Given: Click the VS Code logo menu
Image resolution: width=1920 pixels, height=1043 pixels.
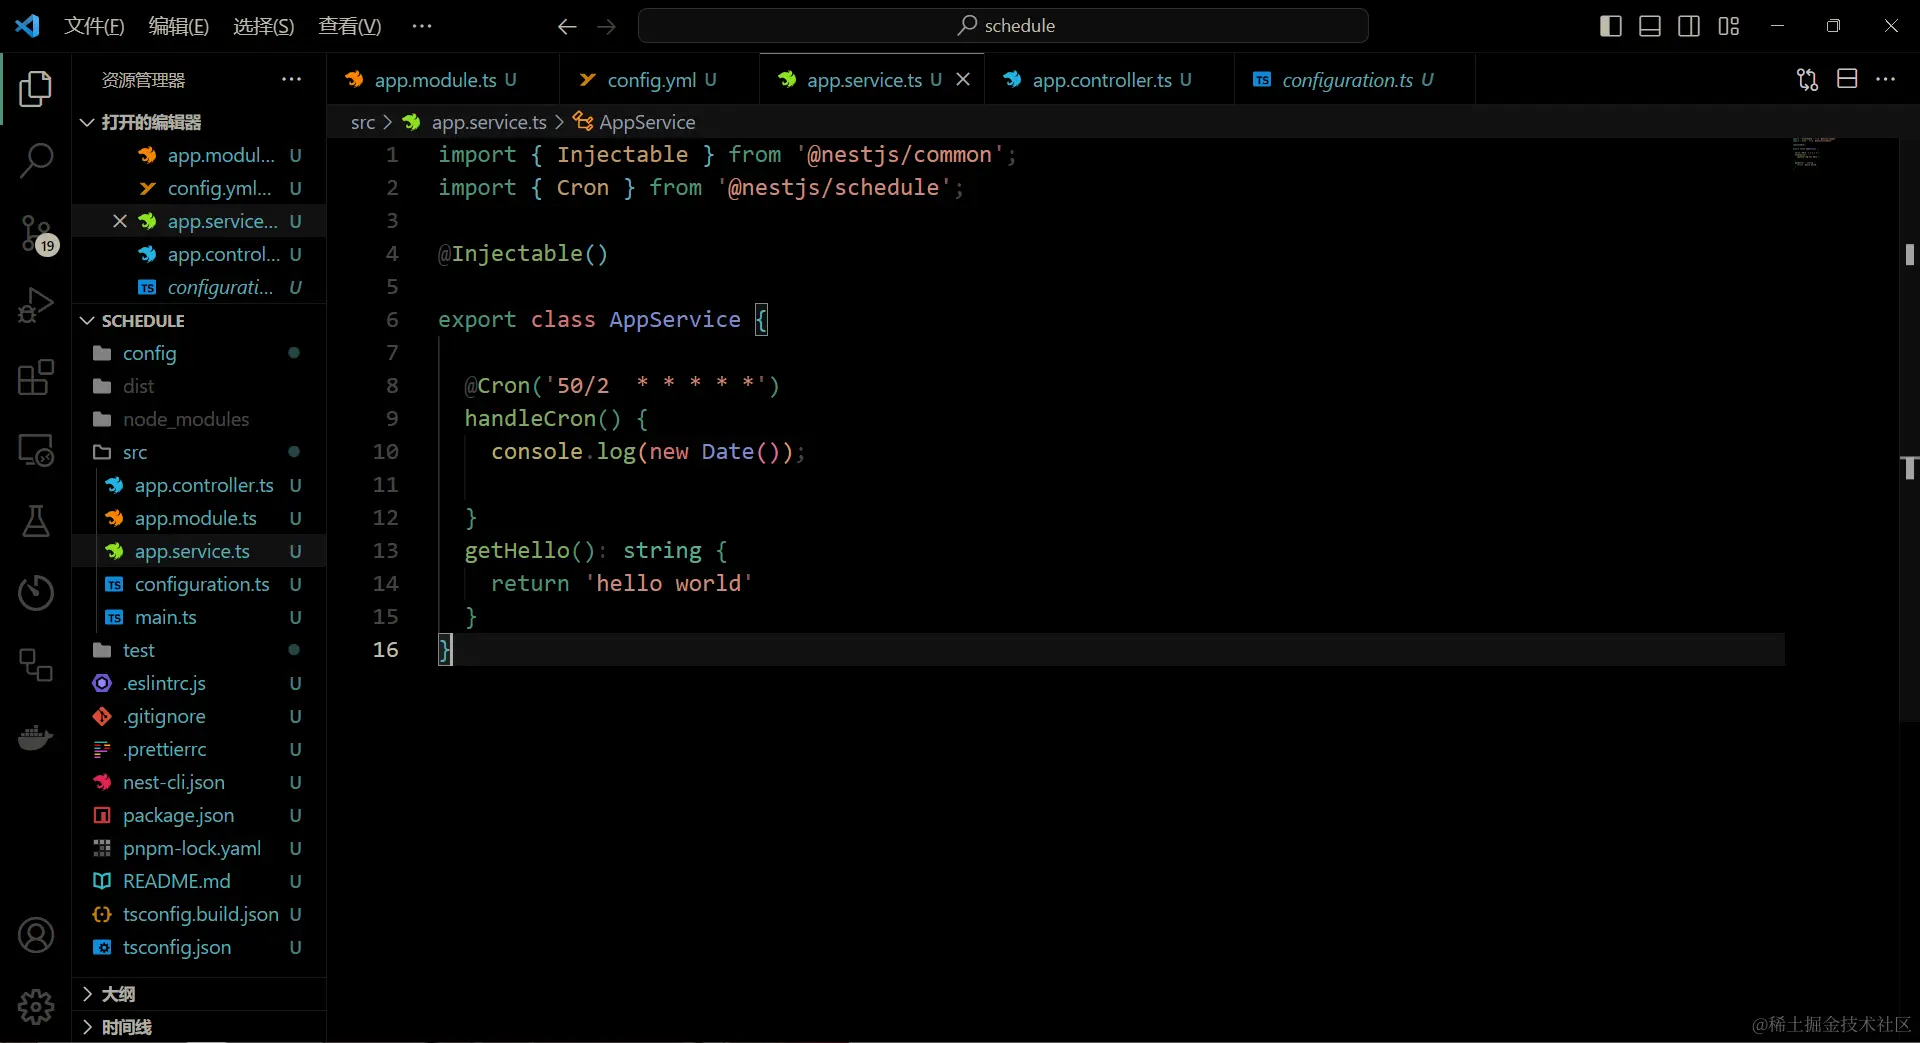Looking at the screenshot, I should tap(27, 26).
